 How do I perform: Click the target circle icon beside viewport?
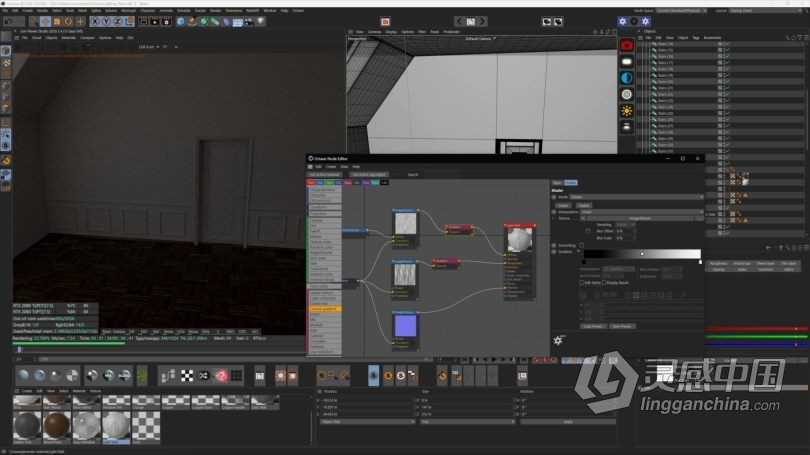(x=627, y=95)
